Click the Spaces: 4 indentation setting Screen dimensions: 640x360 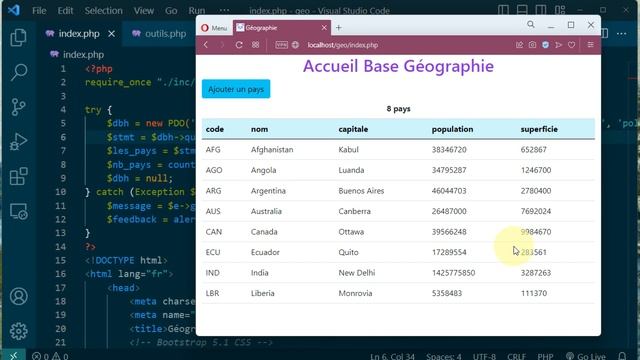(x=444, y=356)
